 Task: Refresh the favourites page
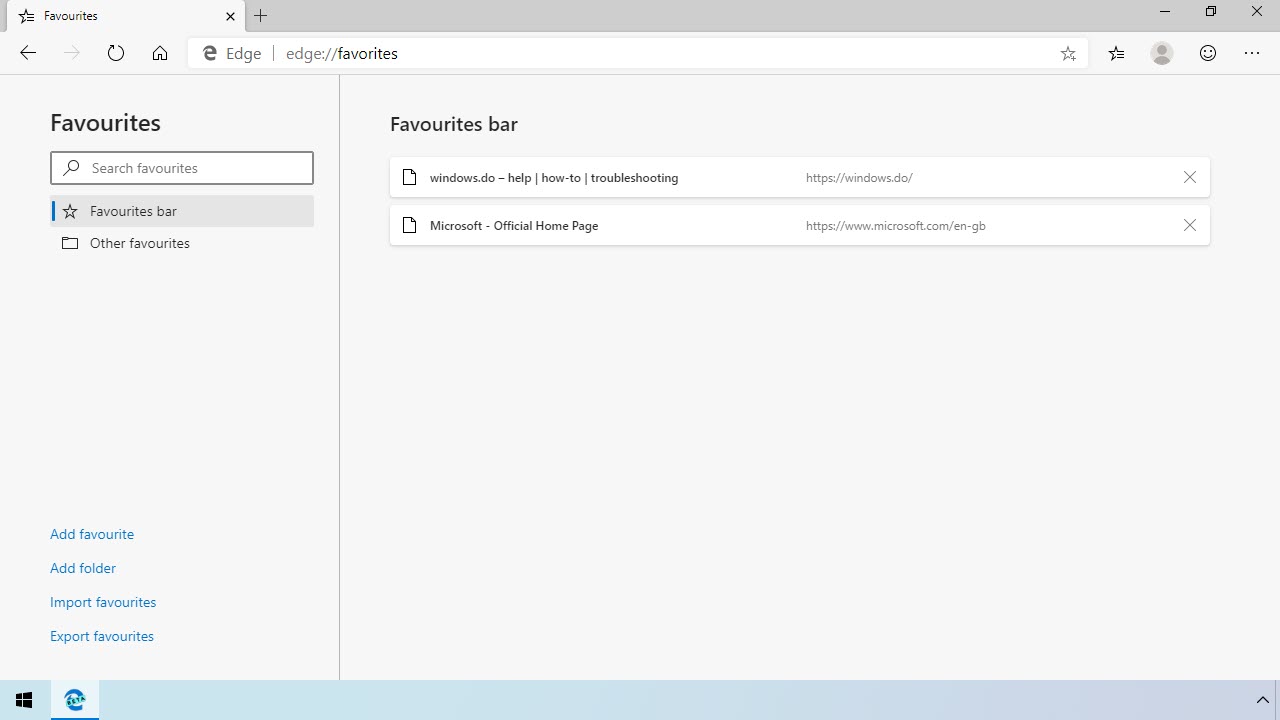pyautogui.click(x=116, y=53)
